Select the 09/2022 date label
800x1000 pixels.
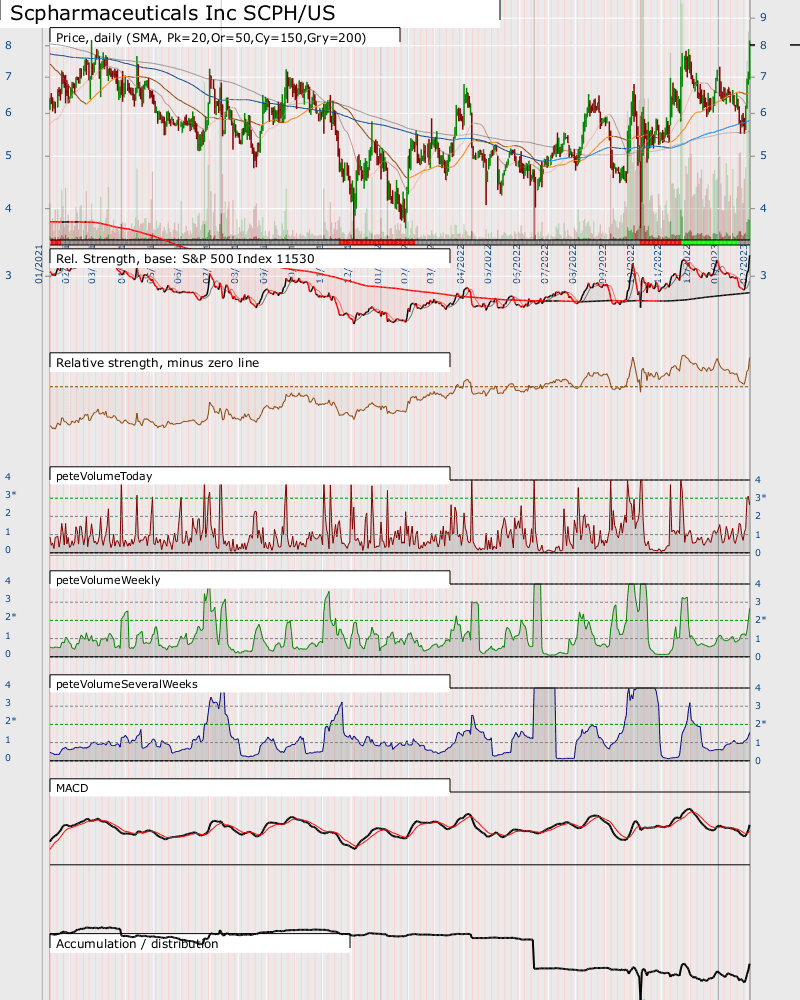point(602,264)
